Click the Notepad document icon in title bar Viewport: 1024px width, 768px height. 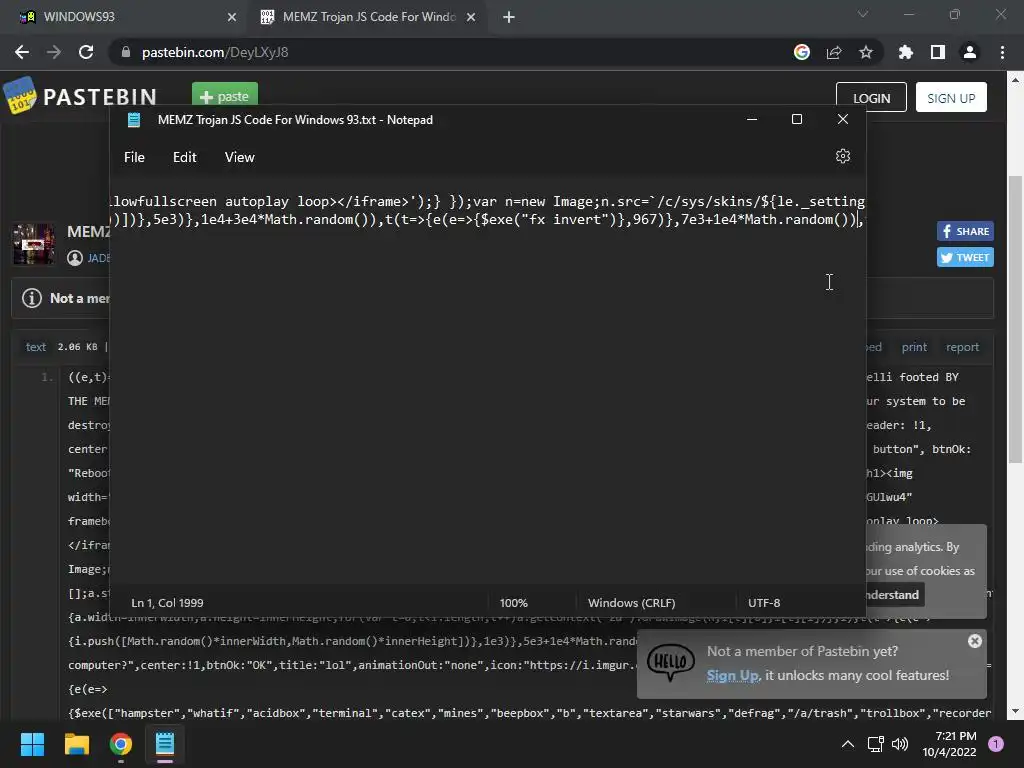point(134,120)
